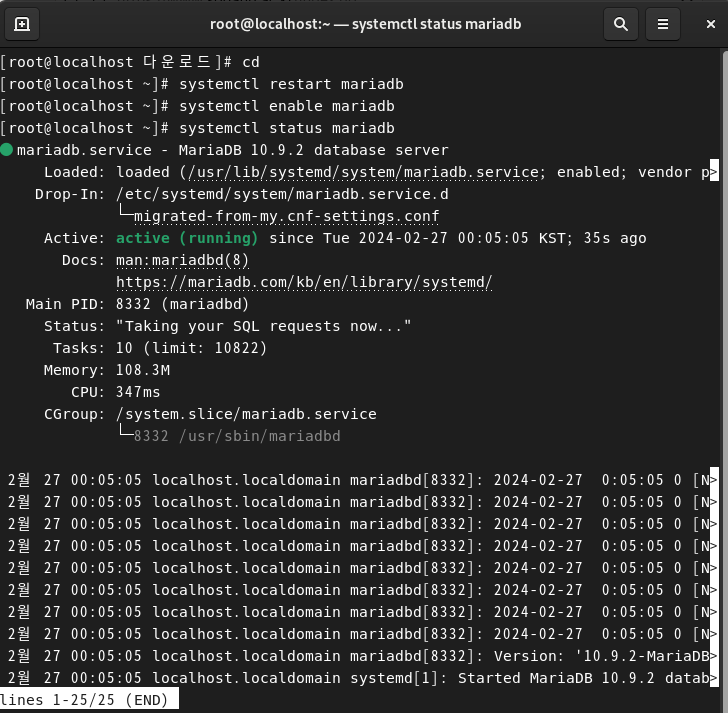Open the migrated-from-my.cnf-settings.conf link
Viewport: 728px width, 713px height.
tap(286, 216)
